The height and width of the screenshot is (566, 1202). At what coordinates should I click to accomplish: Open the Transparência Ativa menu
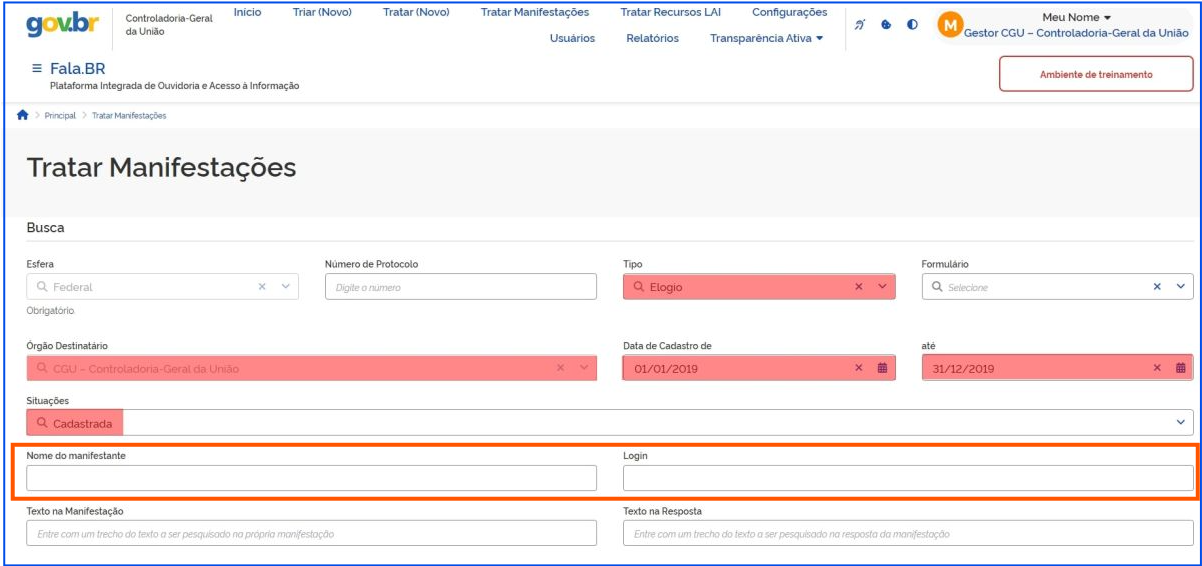point(766,38)
